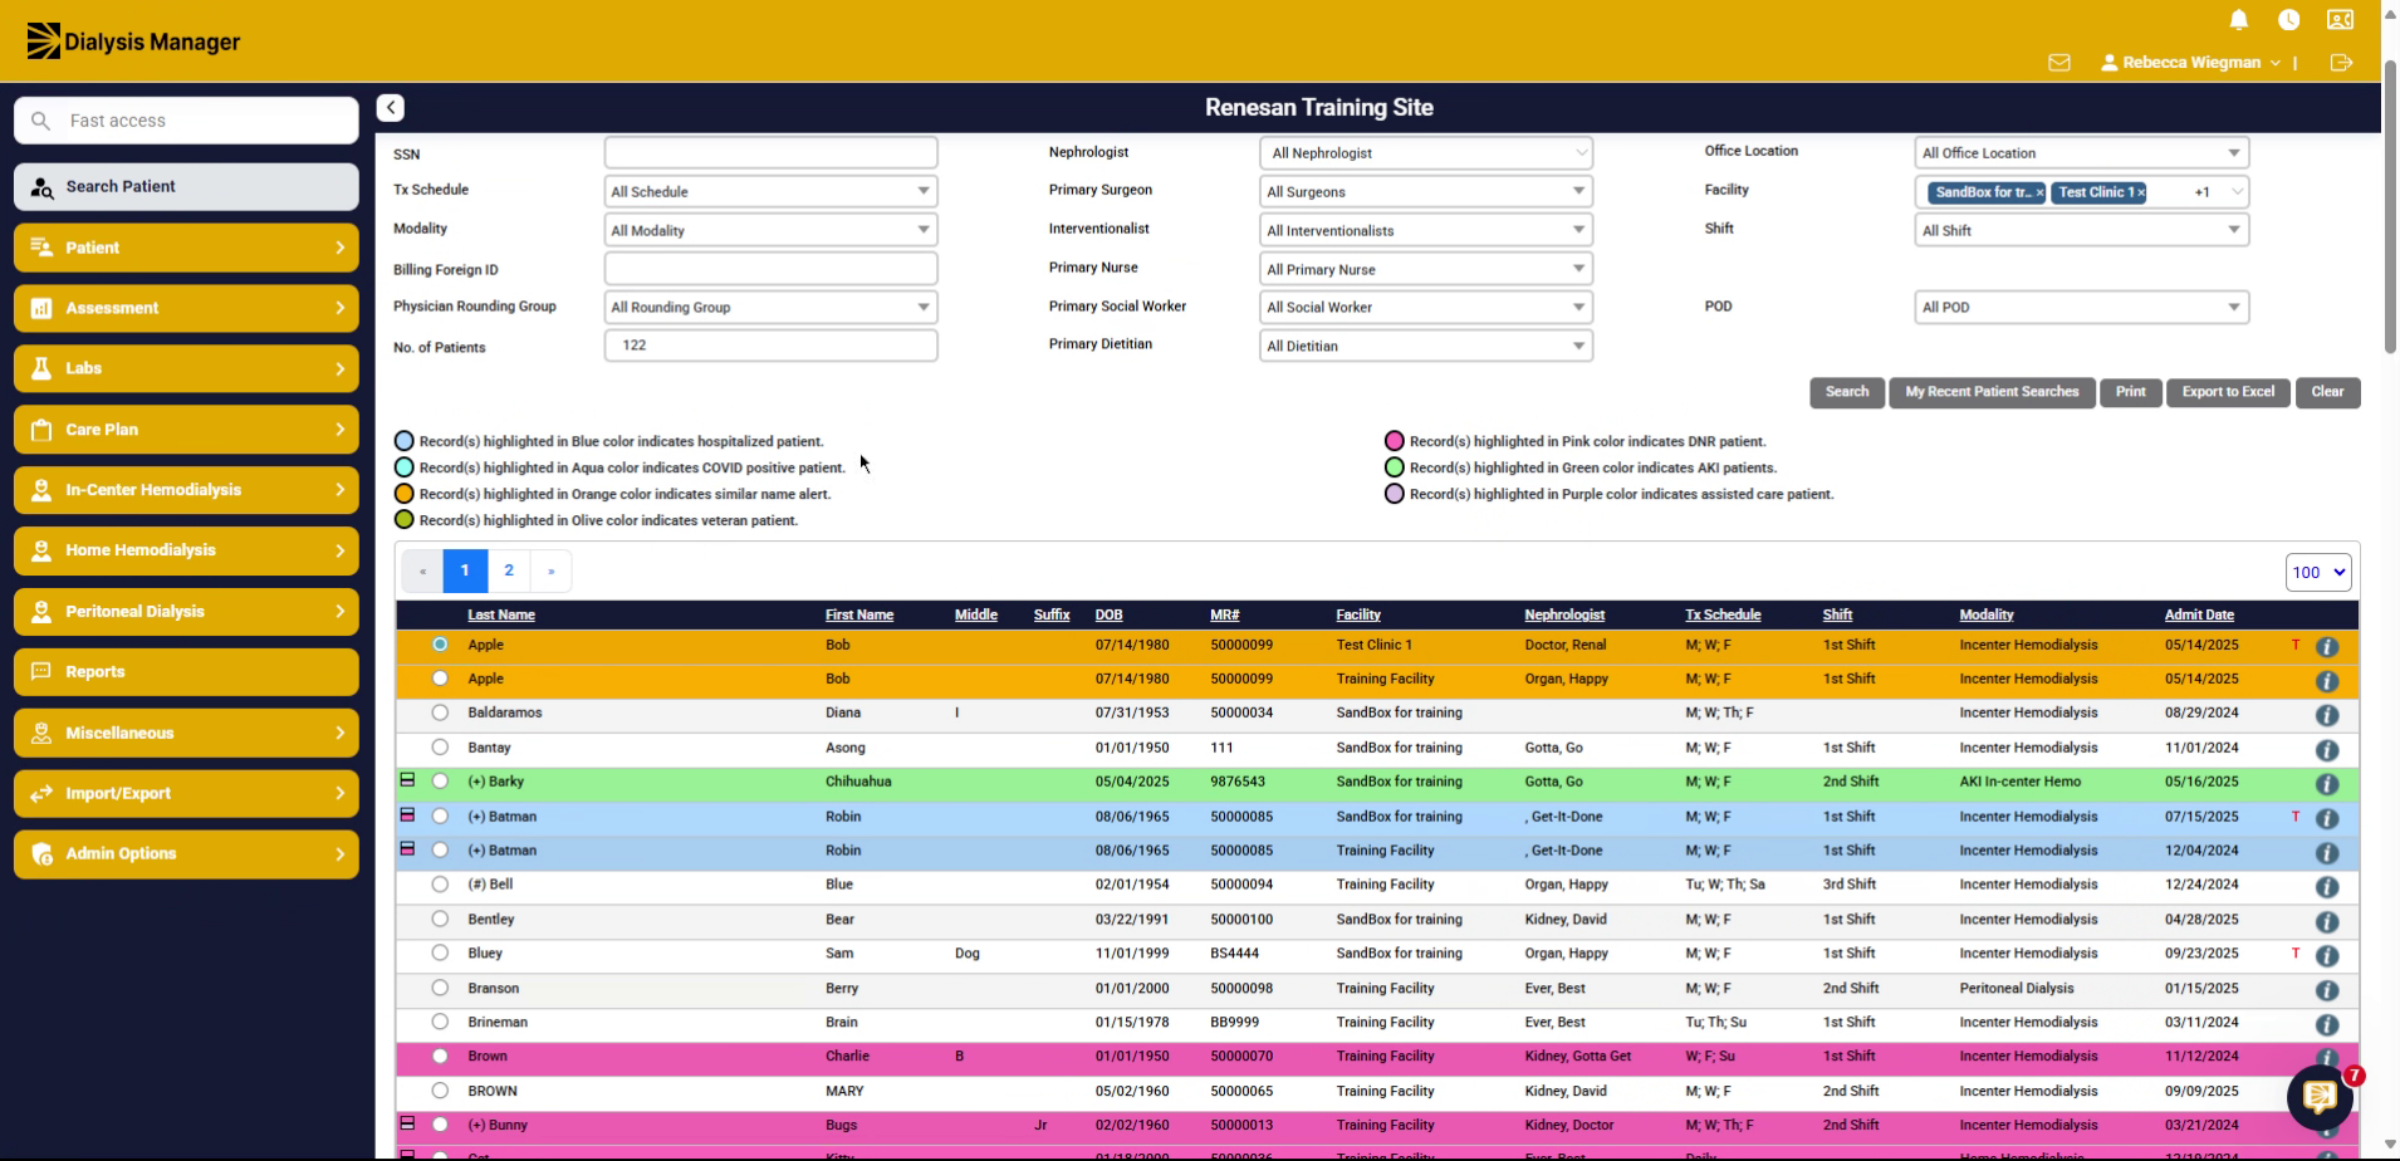Open info icon for Baldaramos row
2400x1161 pixels.
coord(2327,714)
